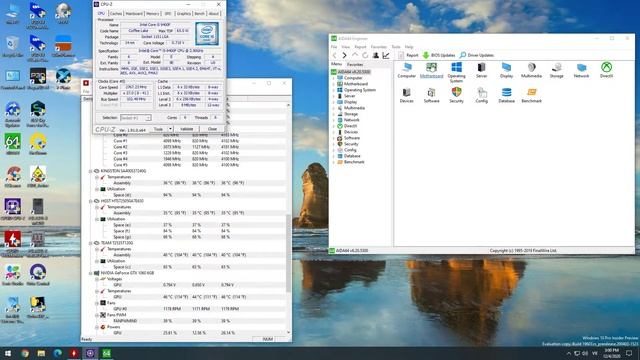Click the HWMonitor vertical scrollbar
Image resolution: width=640 pixels, height=360 pixels.
tap(289, 253)
